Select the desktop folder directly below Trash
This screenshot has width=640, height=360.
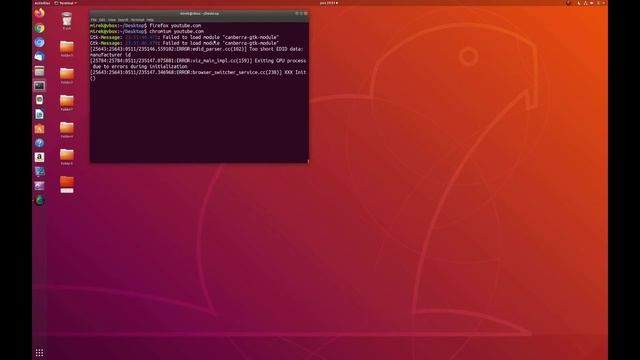[67, 49]
